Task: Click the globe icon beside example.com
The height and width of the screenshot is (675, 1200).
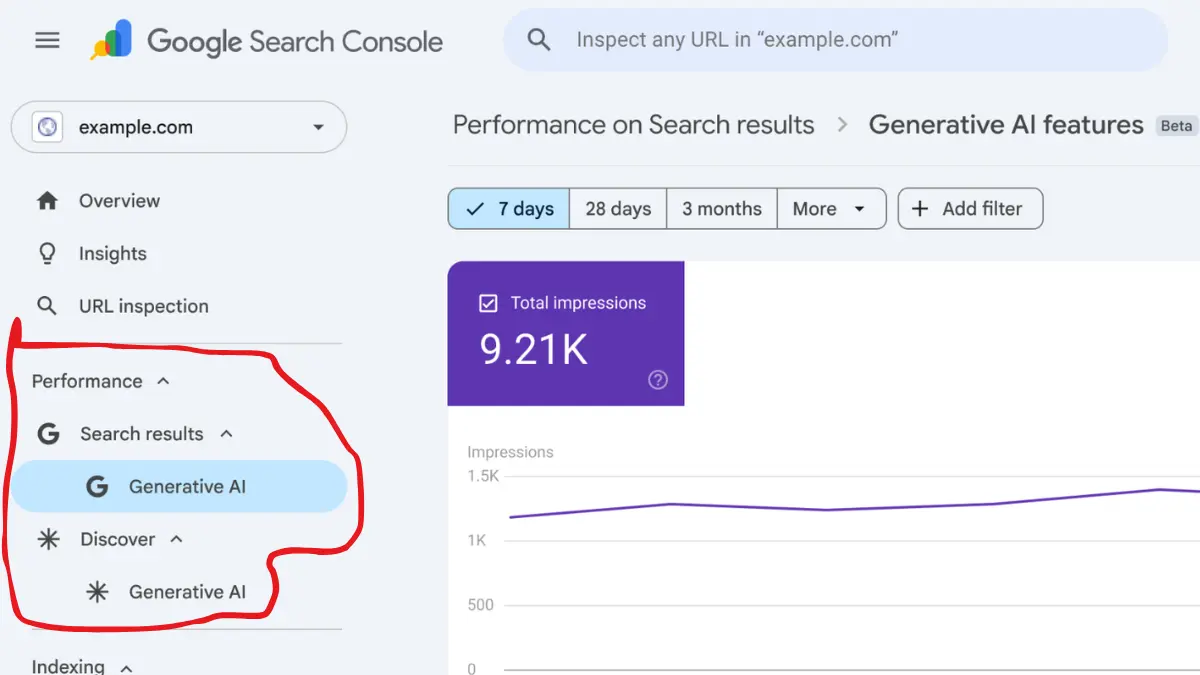Action: 47,127
